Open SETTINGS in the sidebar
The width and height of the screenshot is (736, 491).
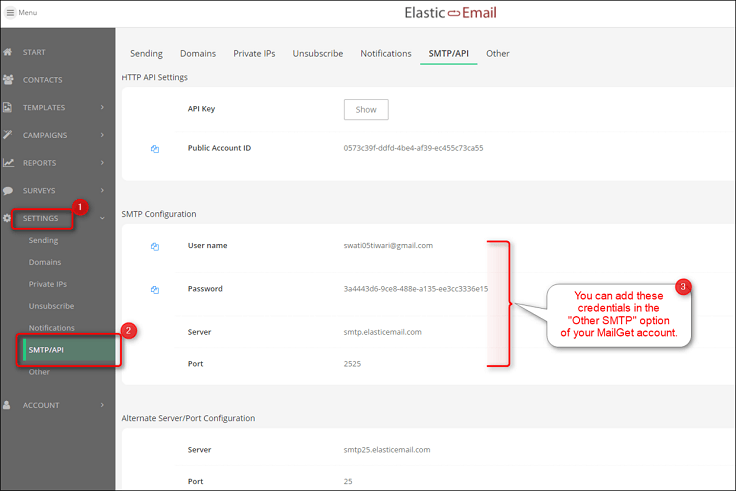(x=41, y=218)
